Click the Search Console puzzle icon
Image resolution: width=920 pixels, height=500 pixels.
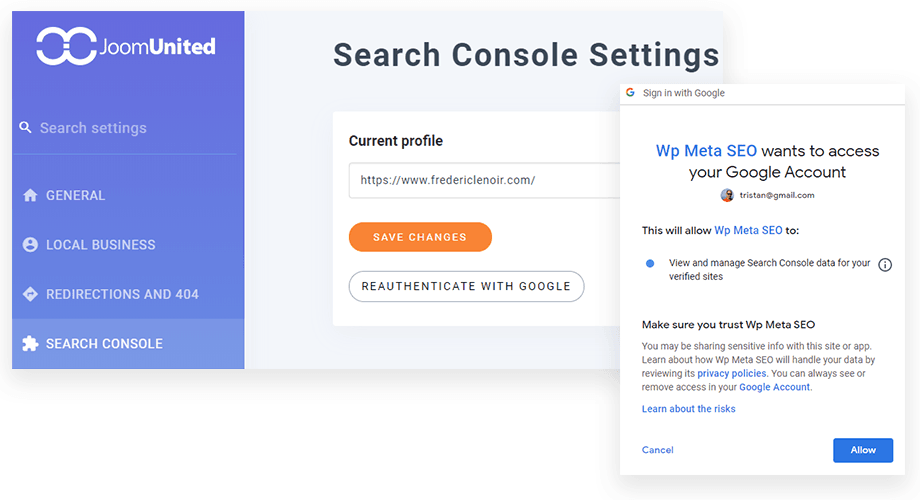point(30,343)
